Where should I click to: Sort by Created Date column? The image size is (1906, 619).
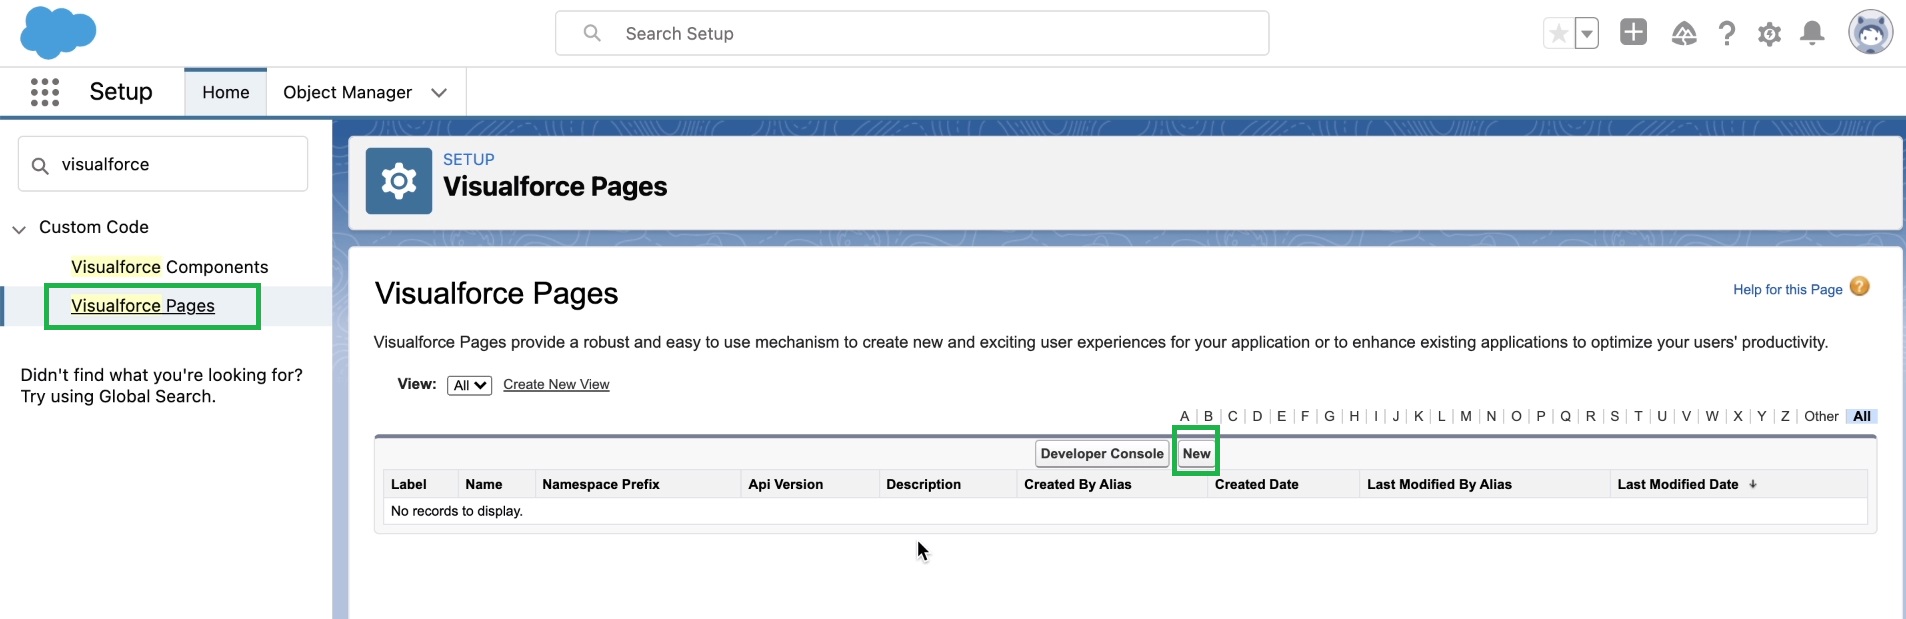coord(1257,484)
